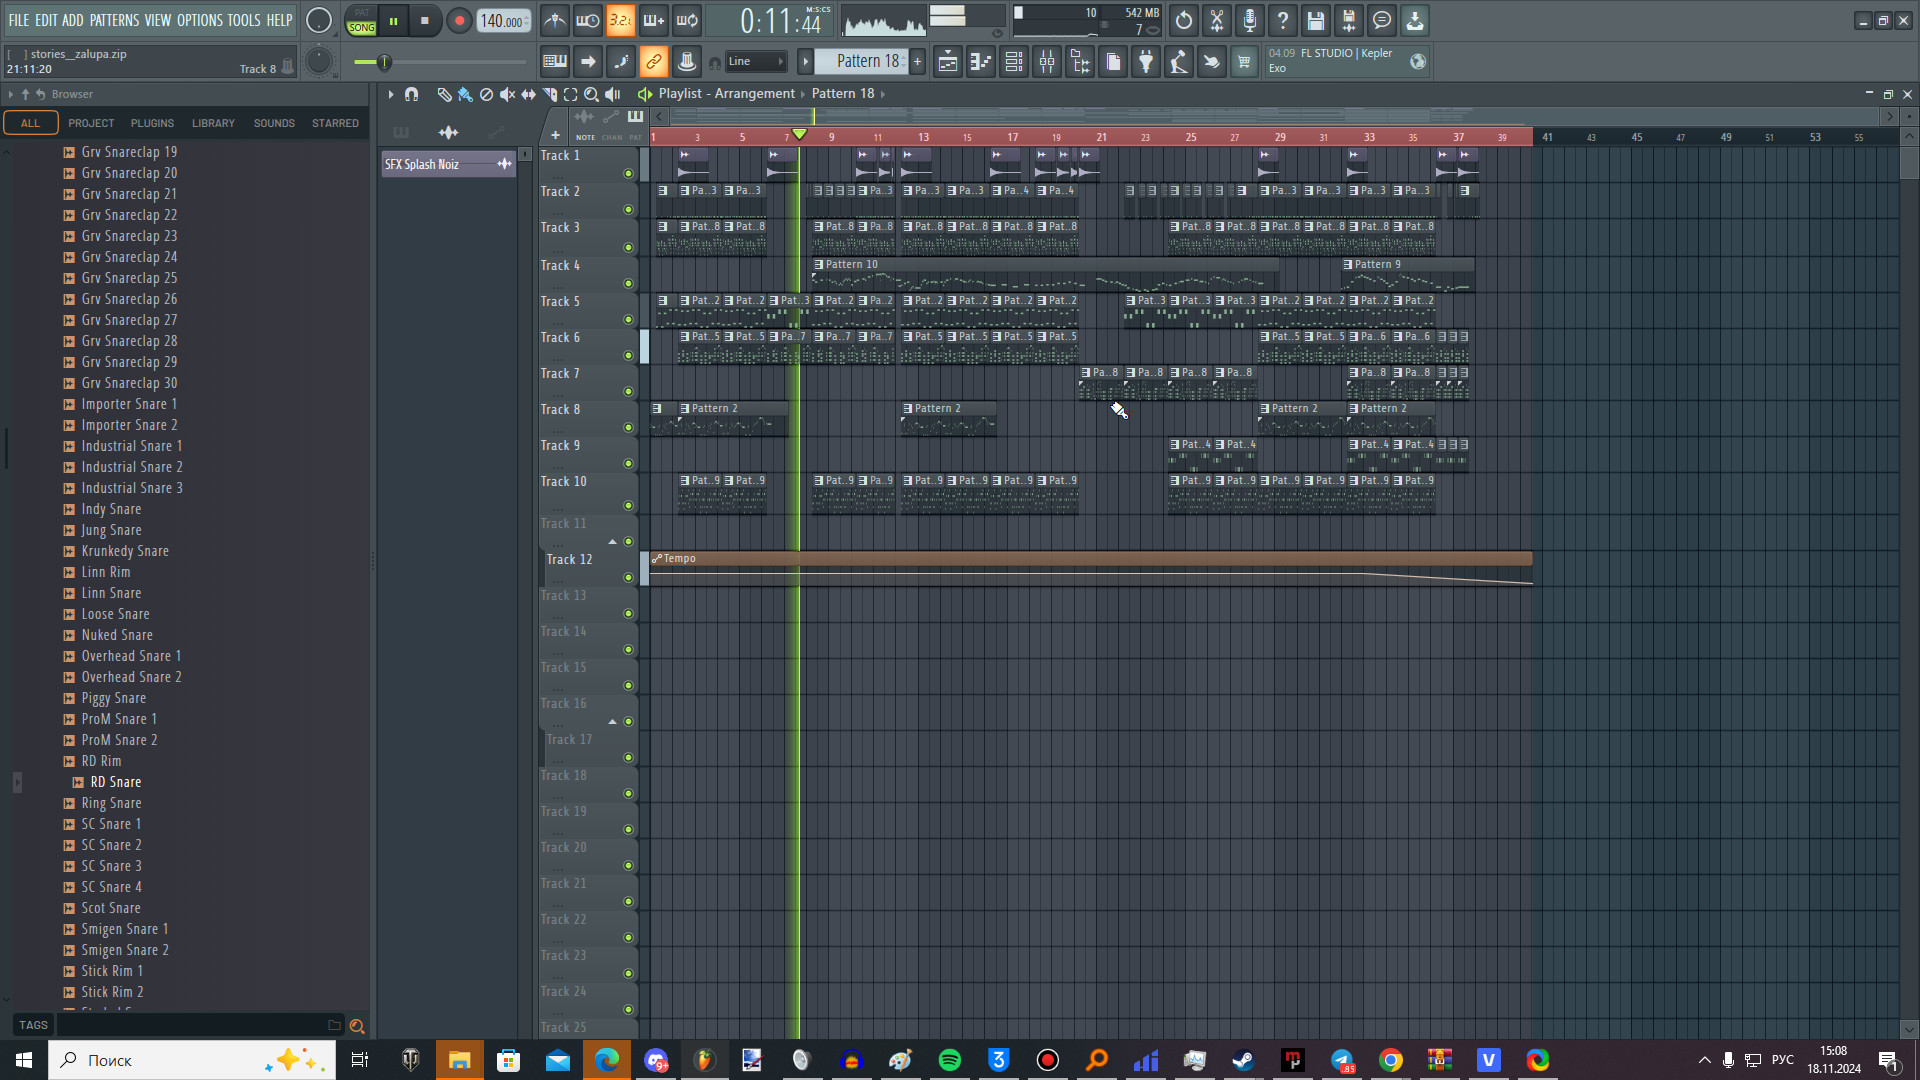Toggle Track 8 mute switch
This screenshot has height=1080, width=1920.
(x=628, y=427)
